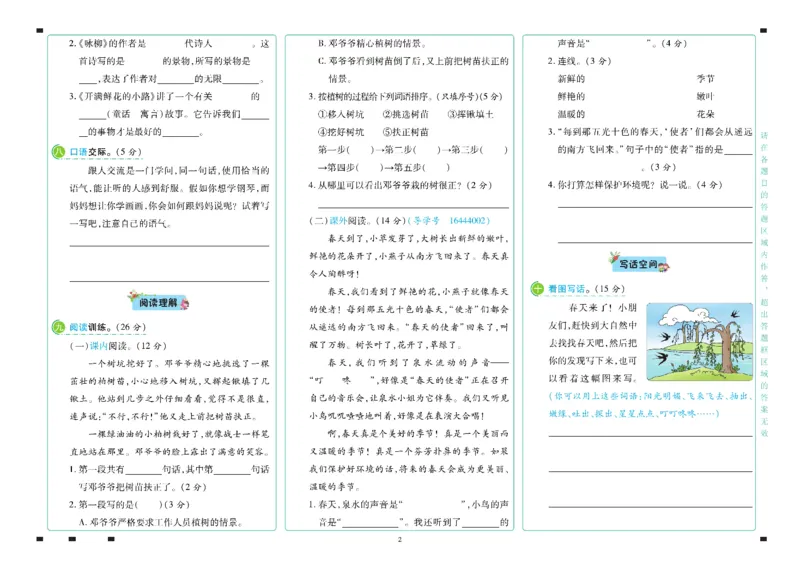Click the subheading (一)课内阅读。(12分)

[118, 345]
